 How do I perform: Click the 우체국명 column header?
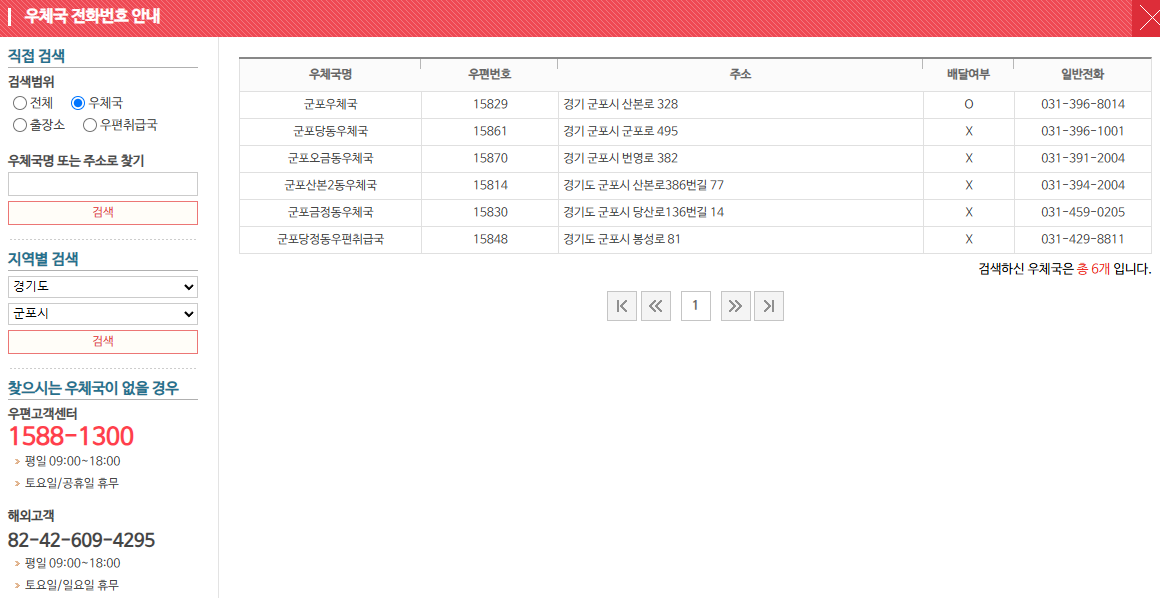(330, 75)
